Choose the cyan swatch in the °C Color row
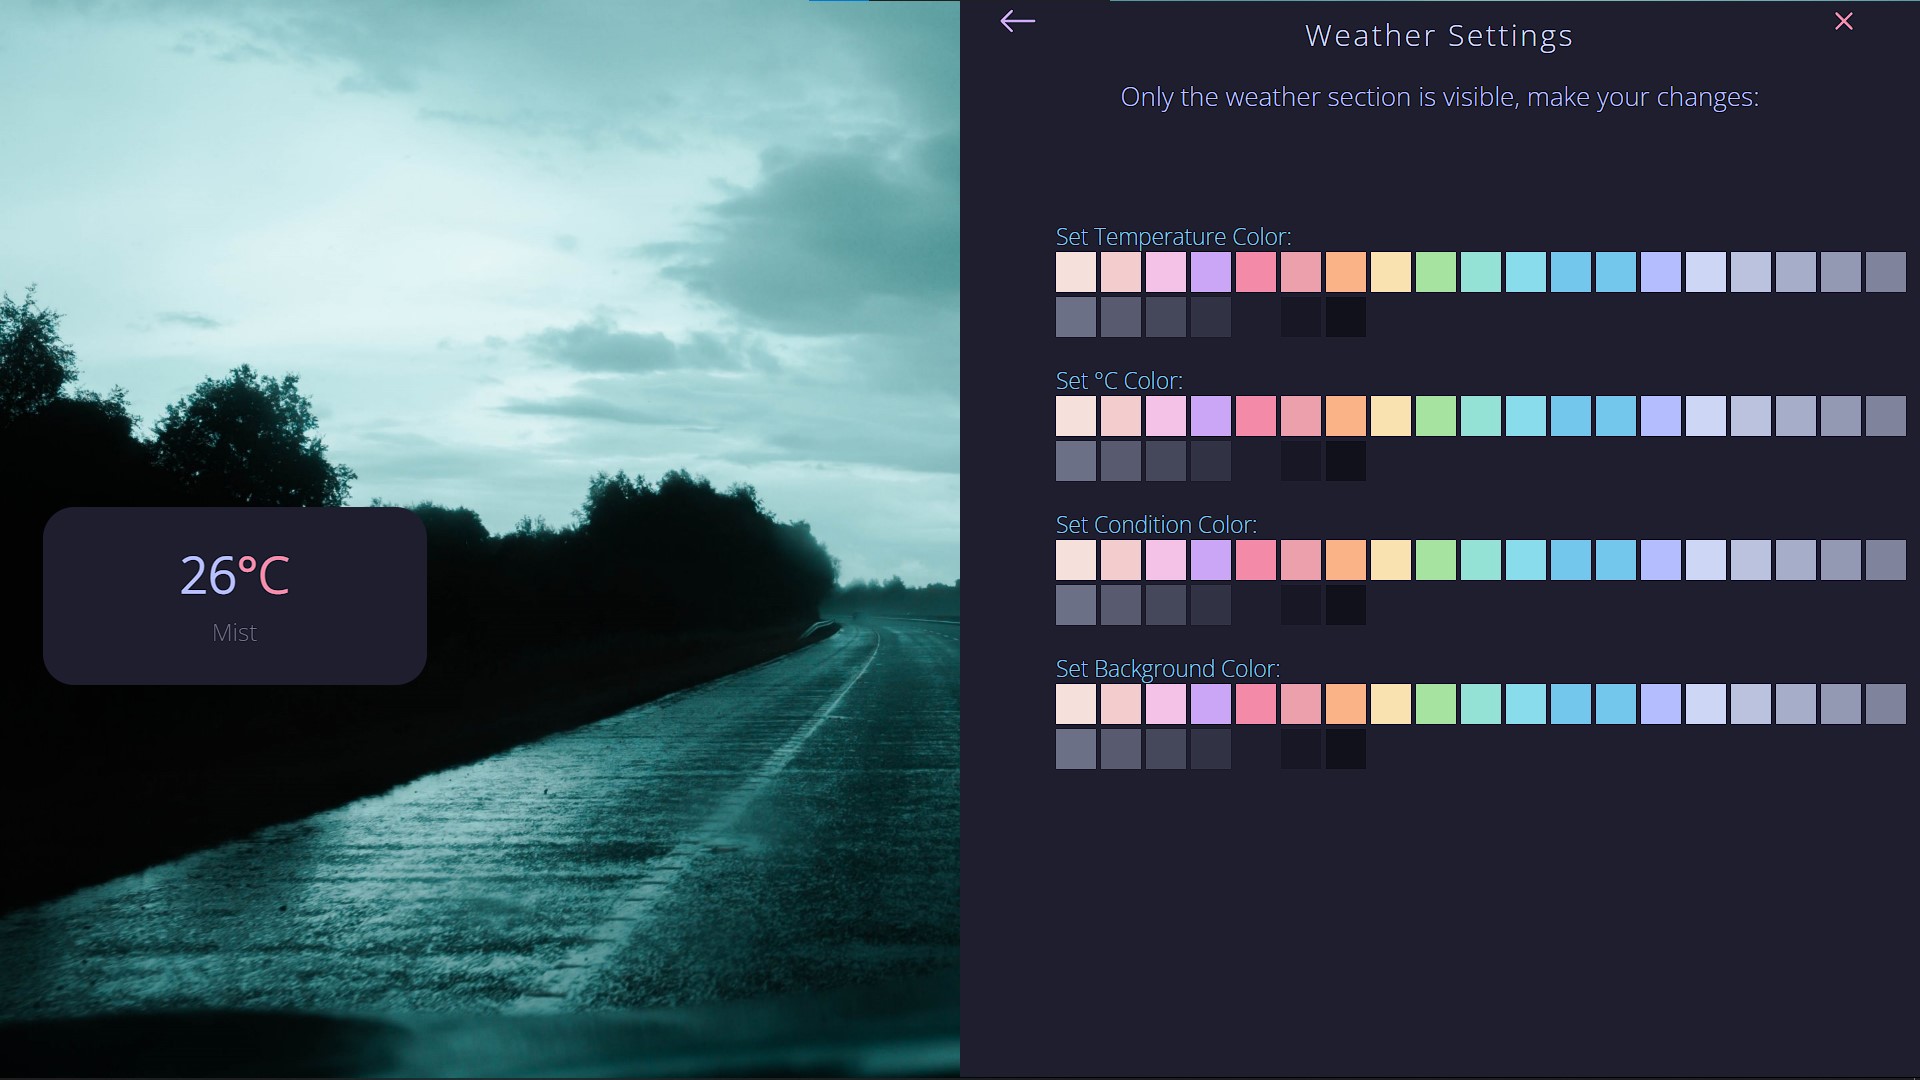Image resolution: width=1920 pixels, height=1080 pixels. [1526, 416]
